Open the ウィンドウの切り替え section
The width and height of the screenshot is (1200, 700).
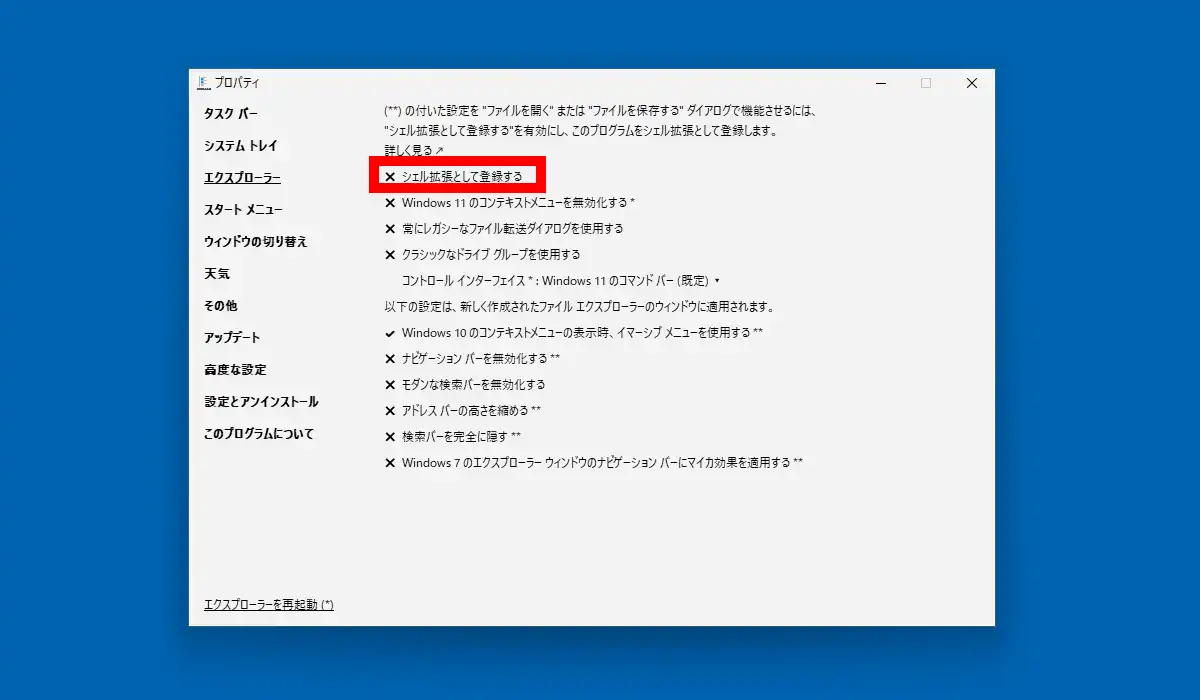coord(256,242)
